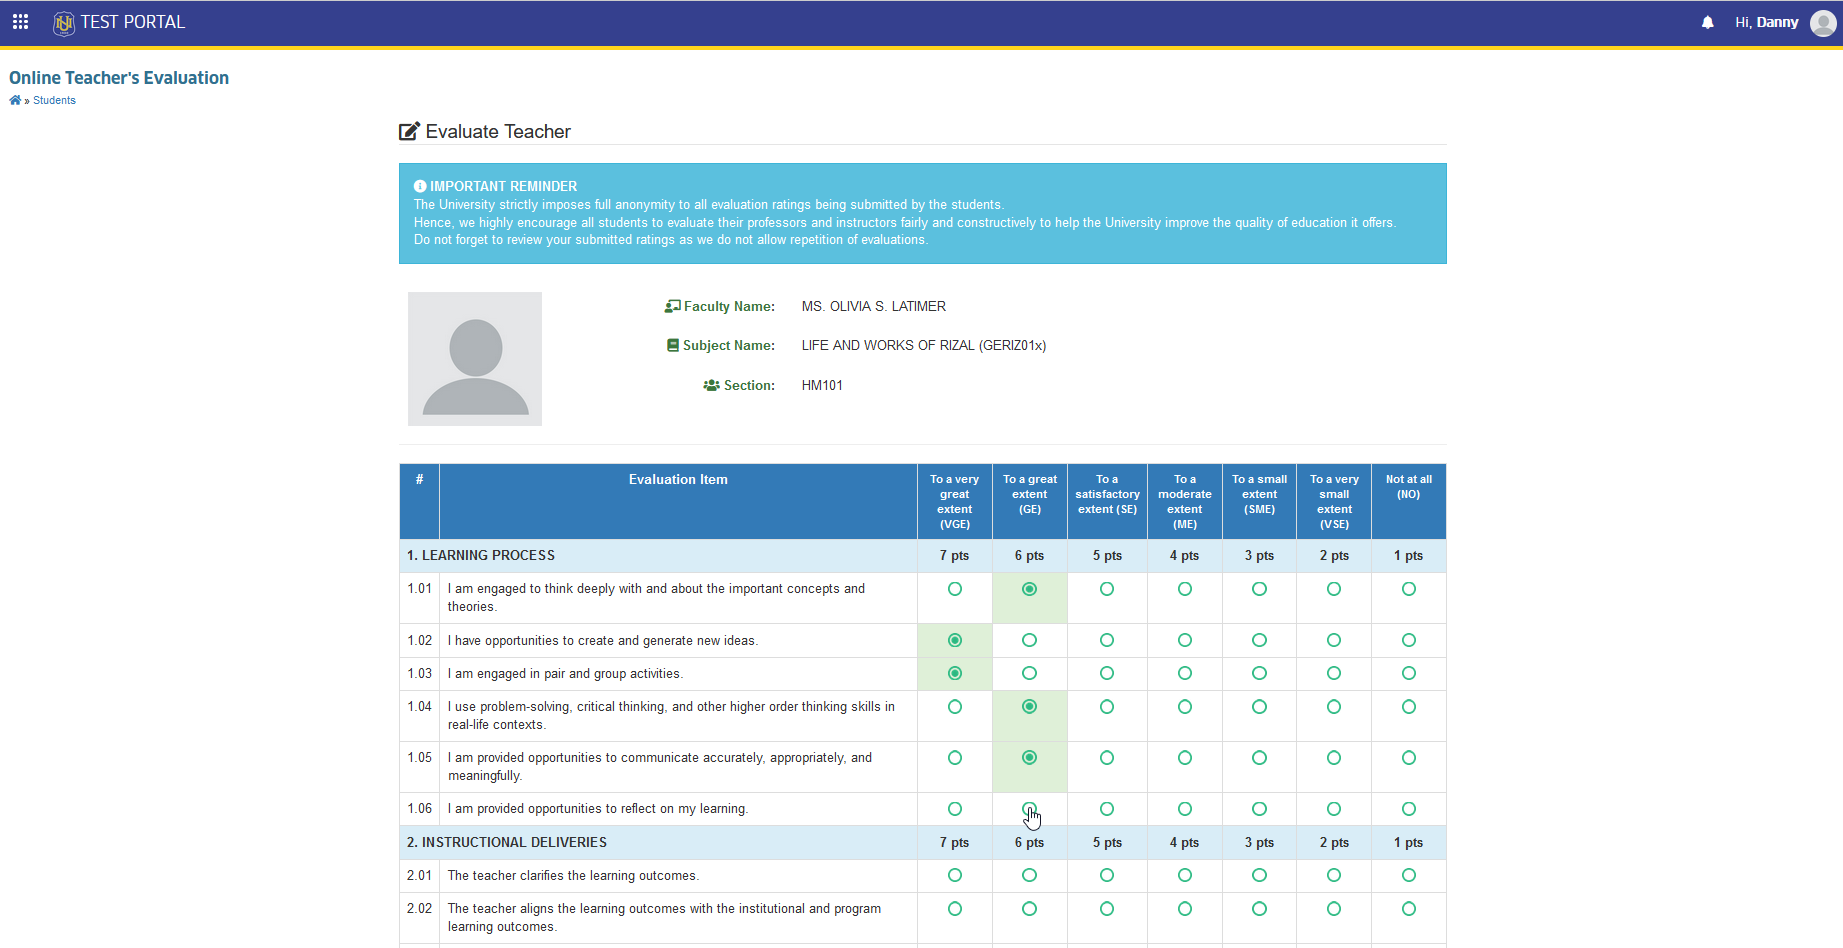Click the faculty profile placeholder photo

click(475, 359)
